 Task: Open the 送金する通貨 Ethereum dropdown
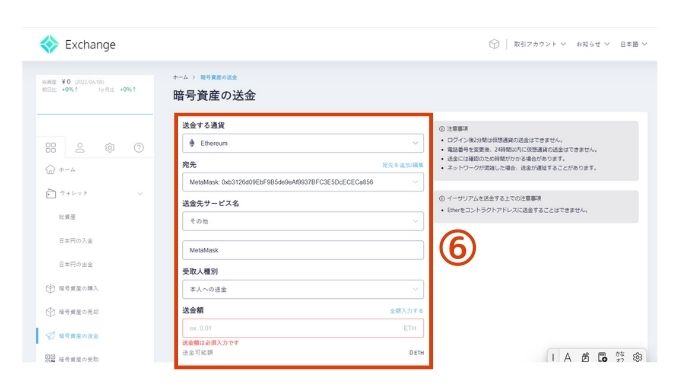pyautogui.click(x=303, y=143)
